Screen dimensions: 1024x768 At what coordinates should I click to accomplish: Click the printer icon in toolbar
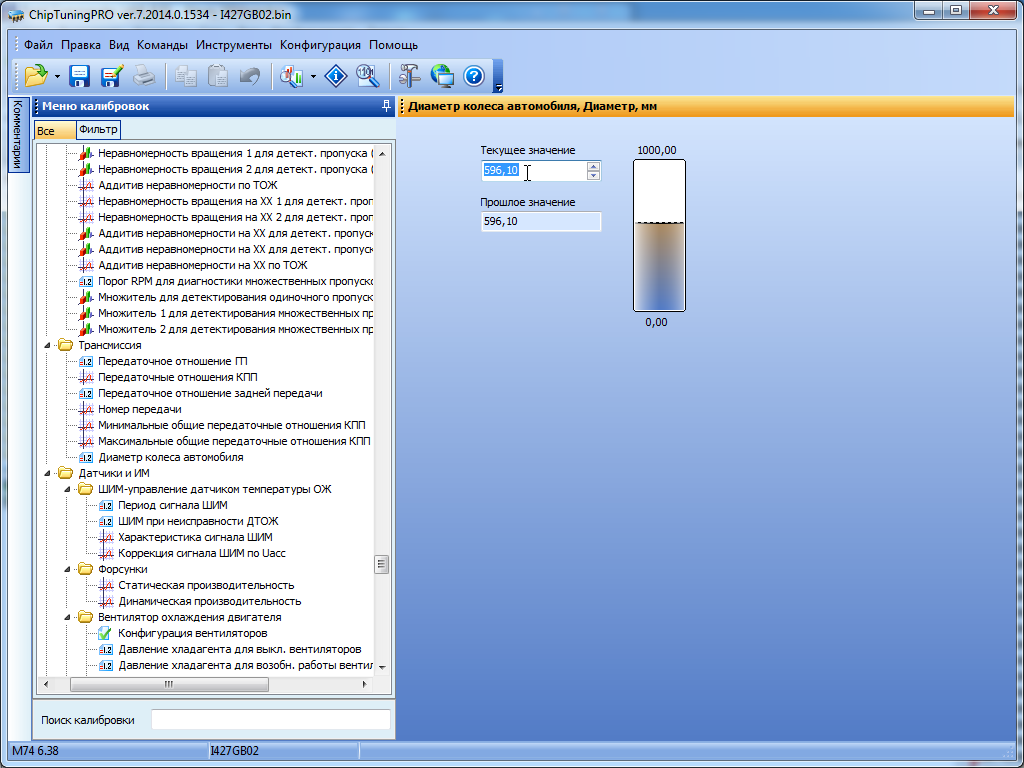[144, 76]
